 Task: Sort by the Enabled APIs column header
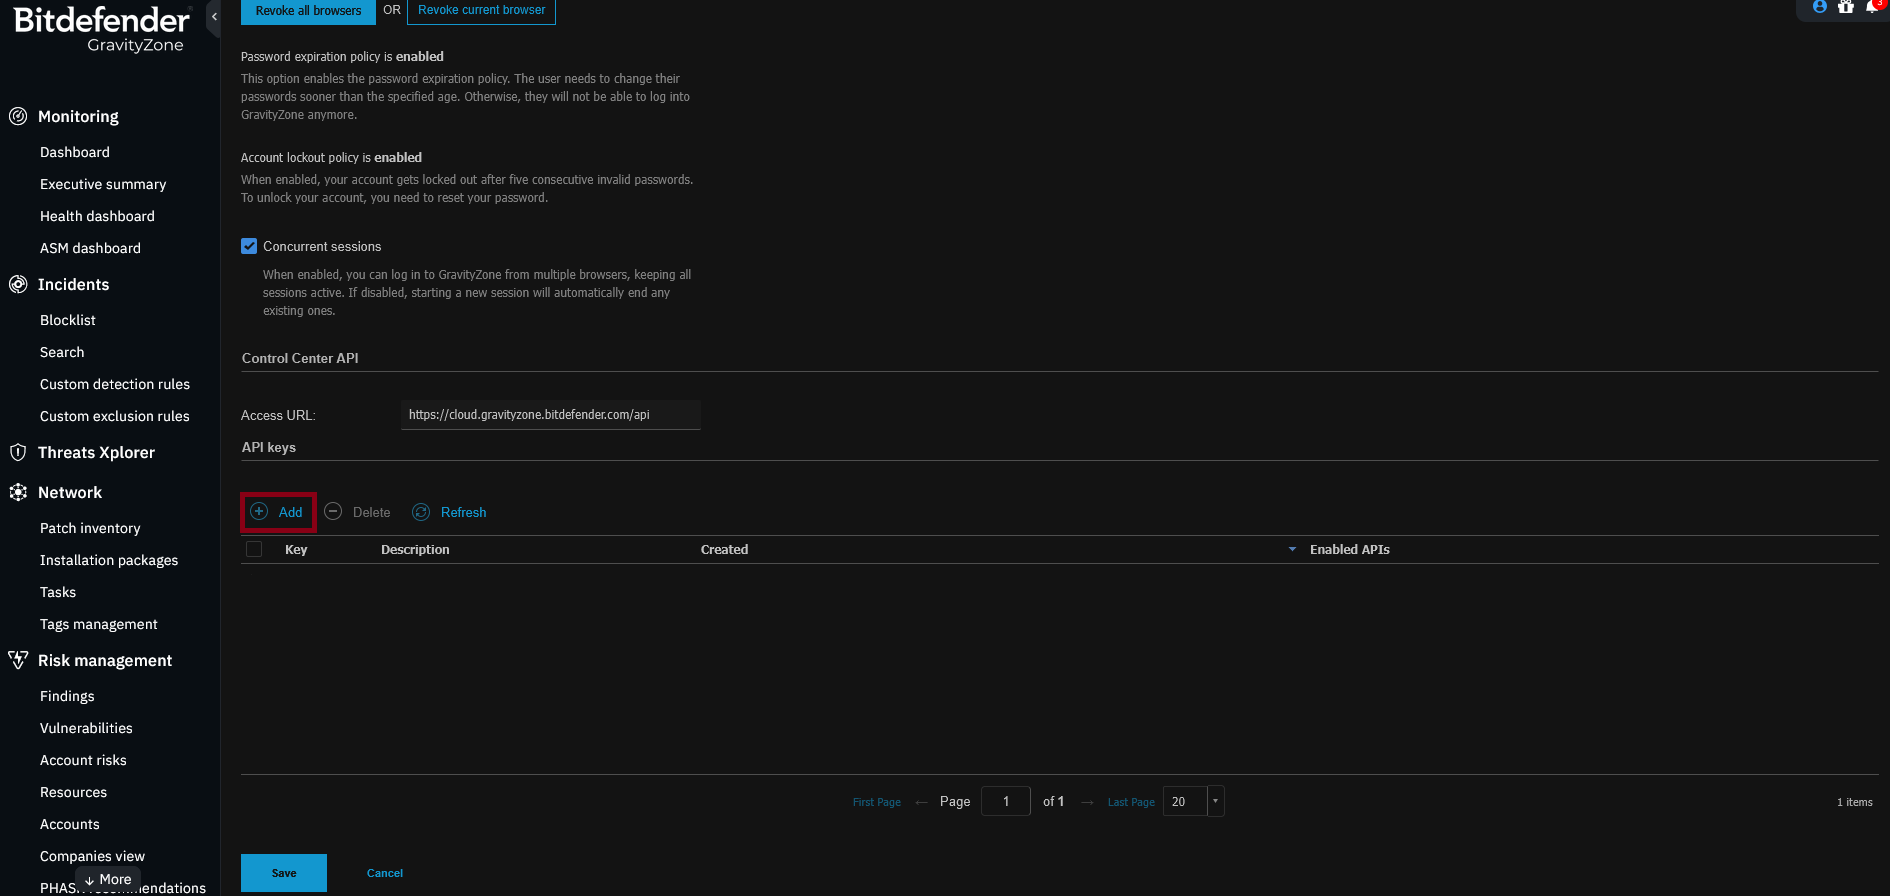coord(1350,549)
